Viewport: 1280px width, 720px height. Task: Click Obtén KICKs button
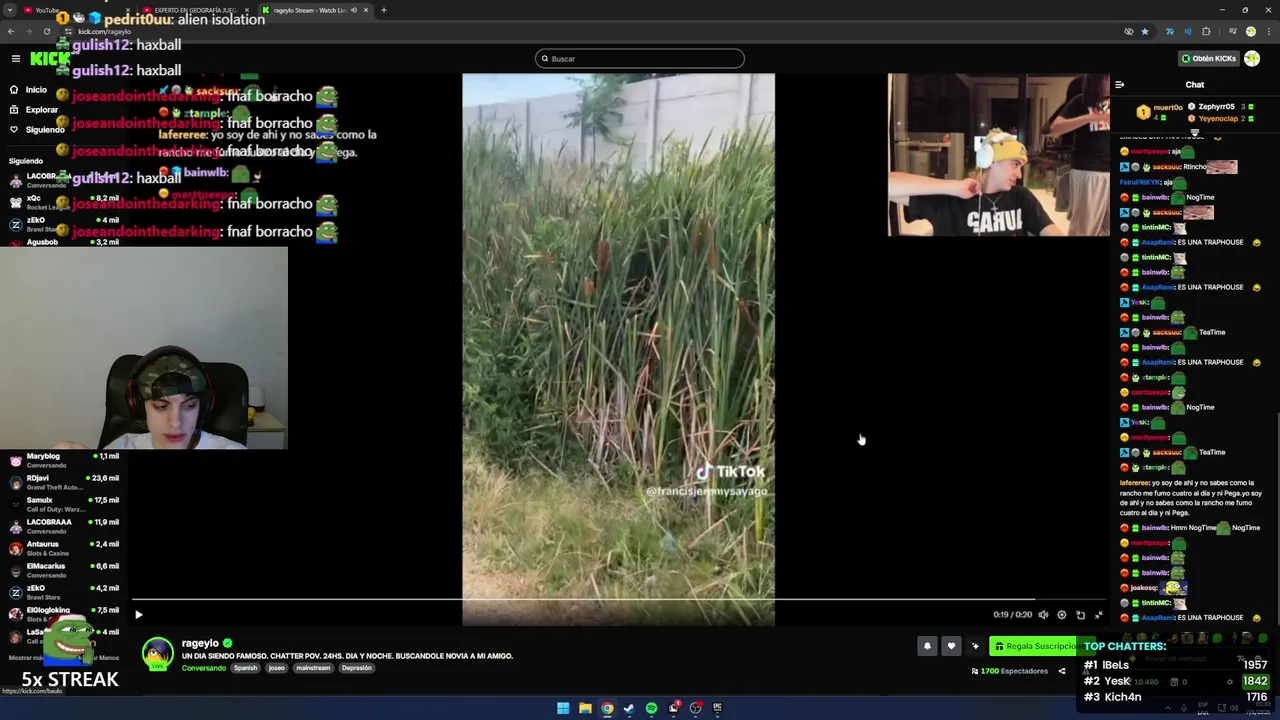click(x=1208, y=59)
